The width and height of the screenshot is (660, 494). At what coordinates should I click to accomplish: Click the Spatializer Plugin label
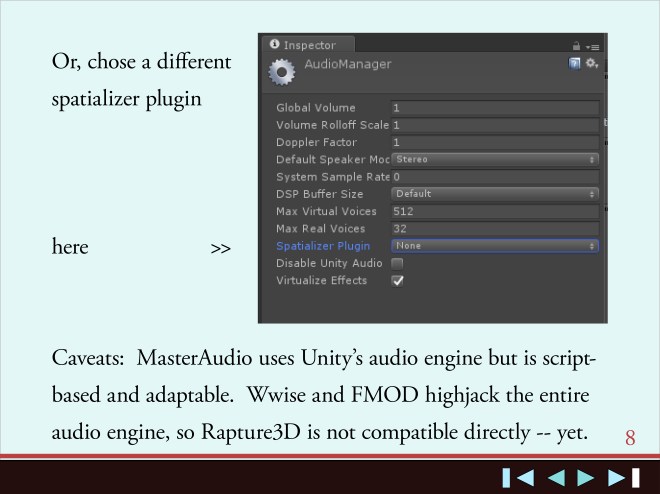[x=323, y=246]
